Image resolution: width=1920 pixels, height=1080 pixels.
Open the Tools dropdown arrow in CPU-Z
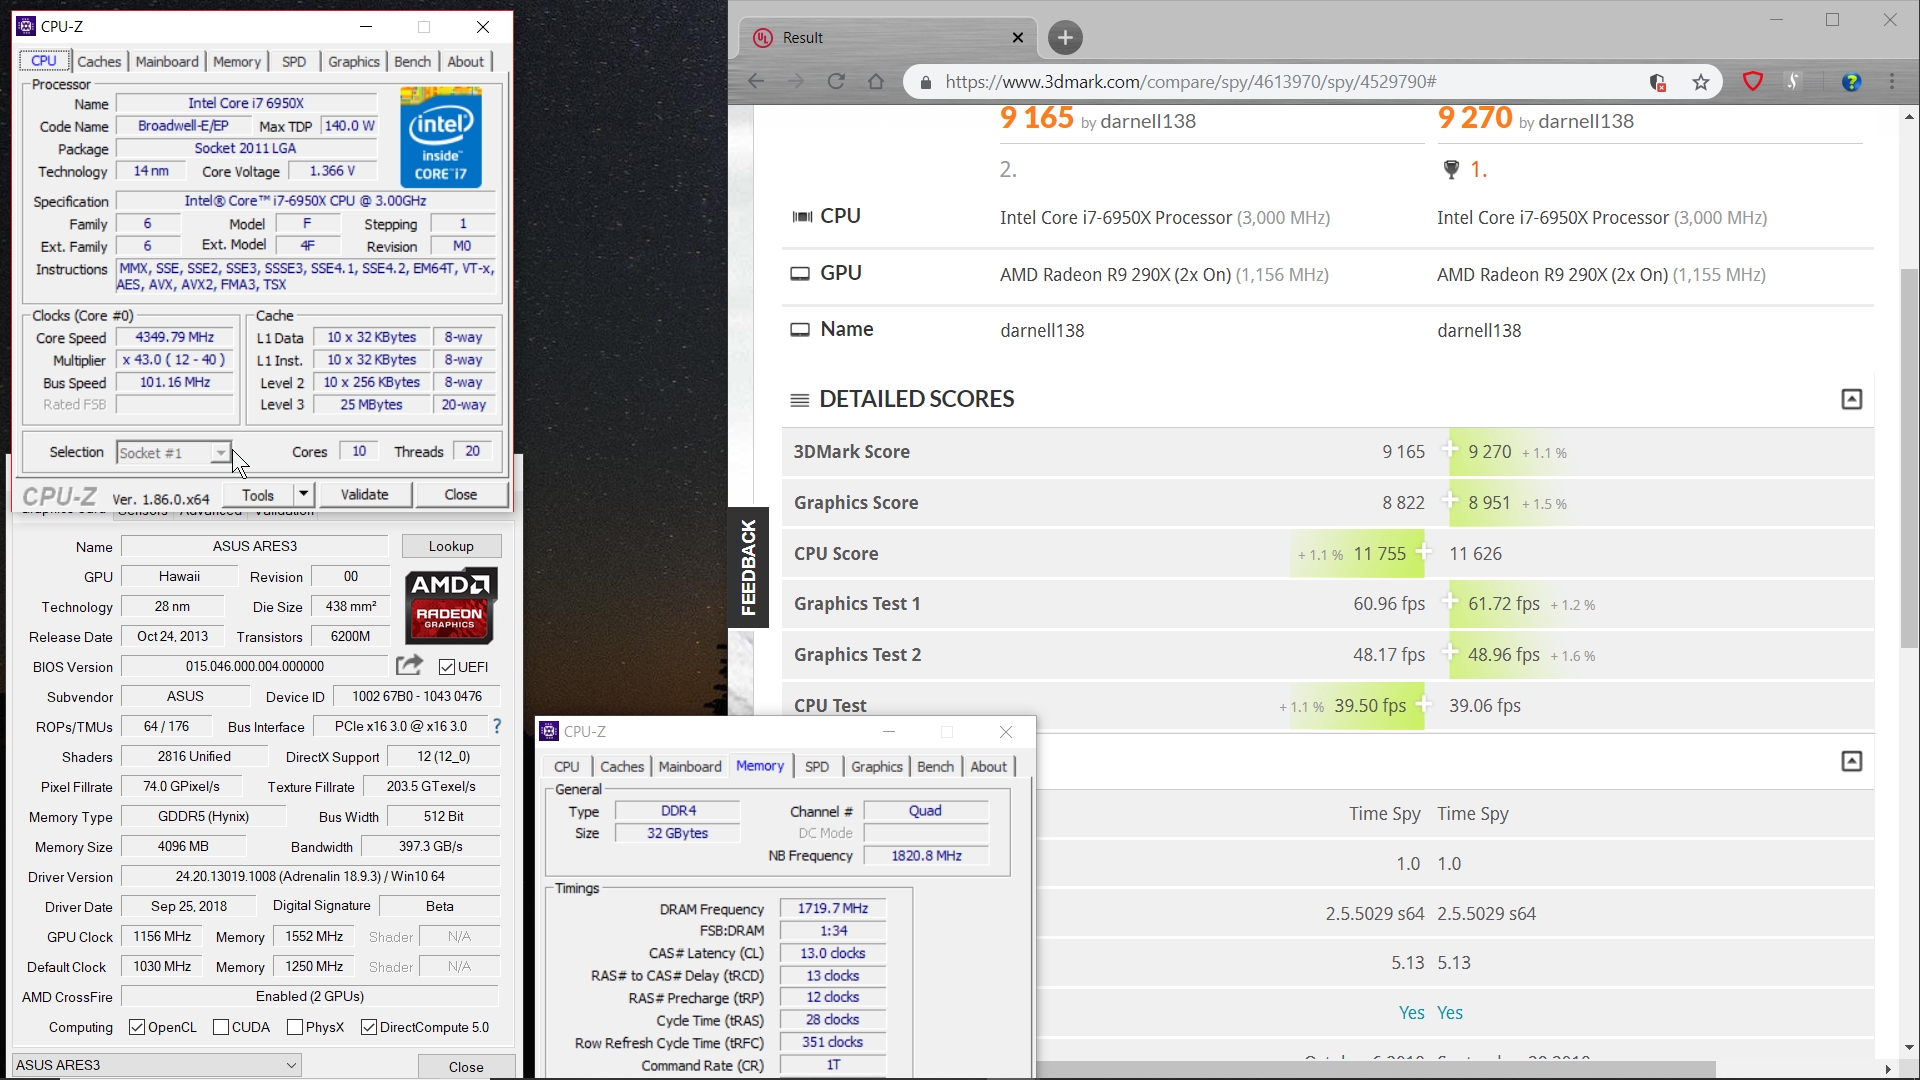[x=303, y=494]
